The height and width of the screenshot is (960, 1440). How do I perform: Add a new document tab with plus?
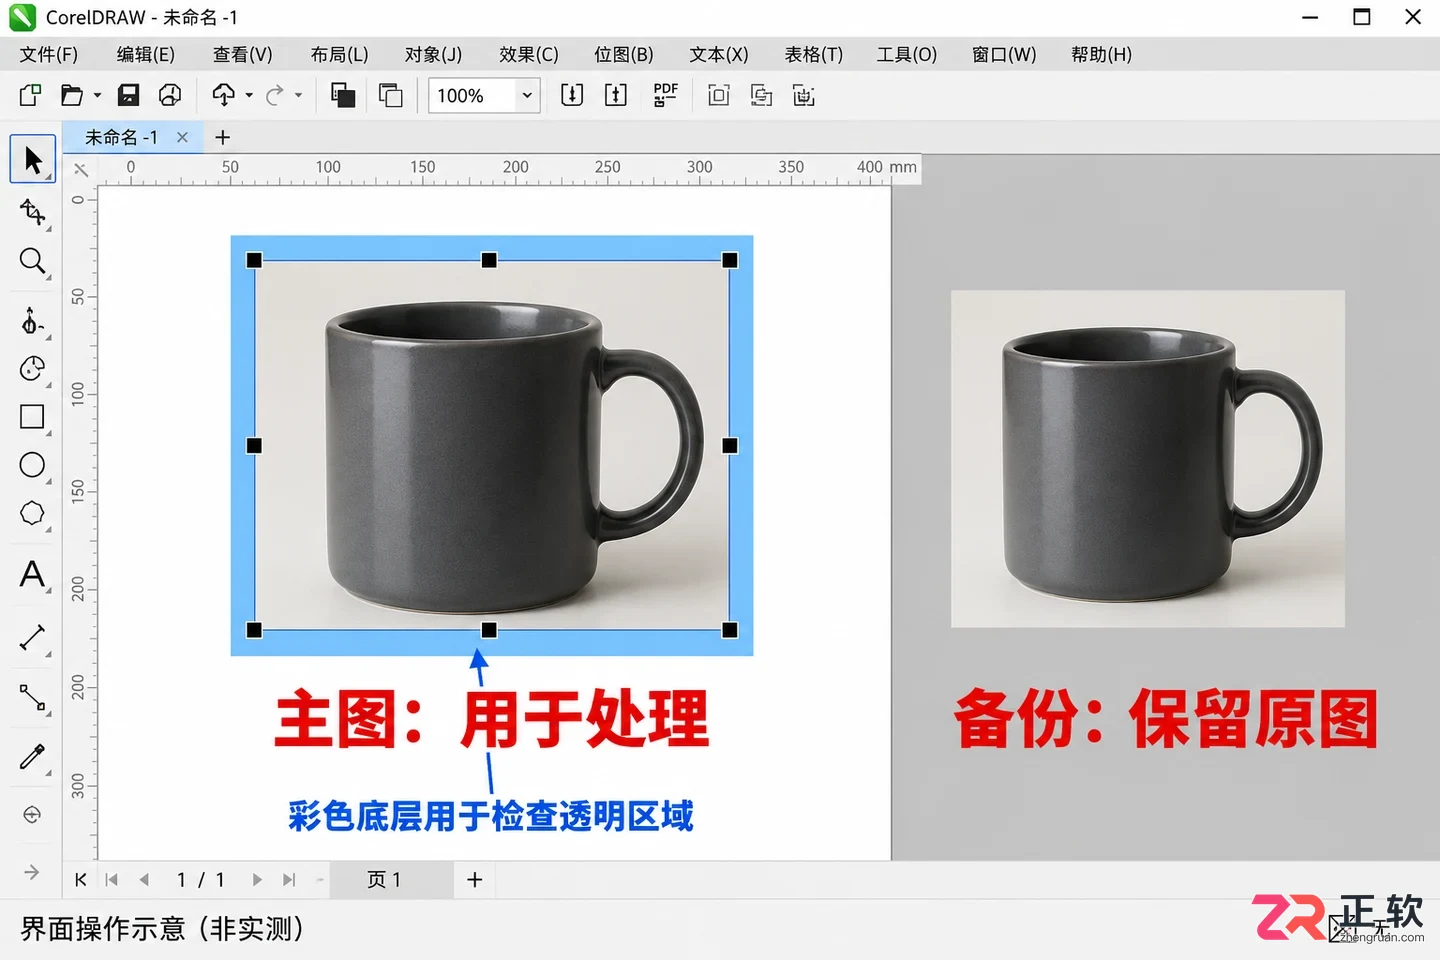click(222, 137)
